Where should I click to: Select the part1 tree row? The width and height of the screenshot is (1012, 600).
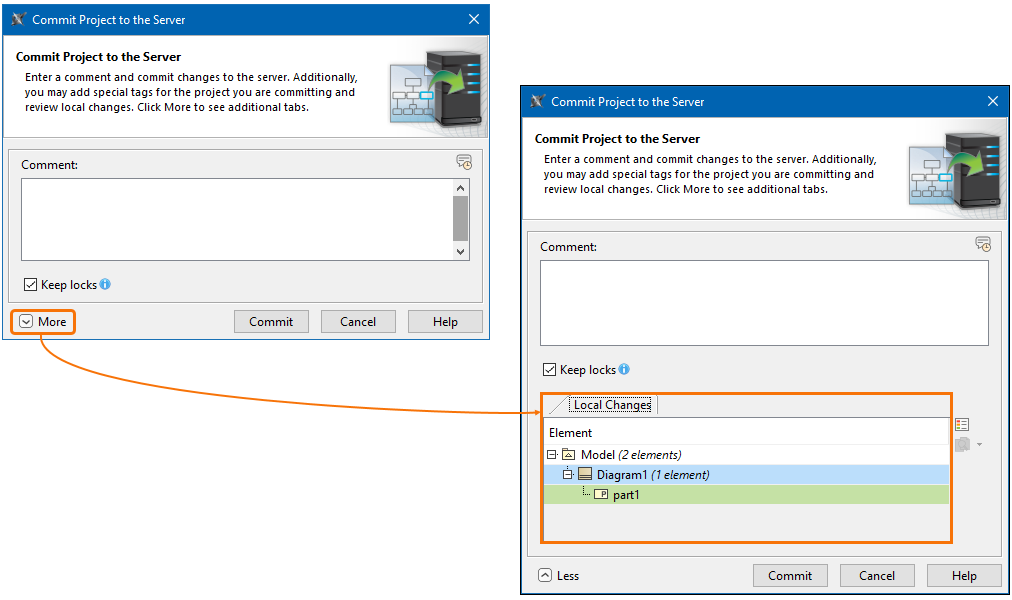pyautogui.click(x=746, y=495)
